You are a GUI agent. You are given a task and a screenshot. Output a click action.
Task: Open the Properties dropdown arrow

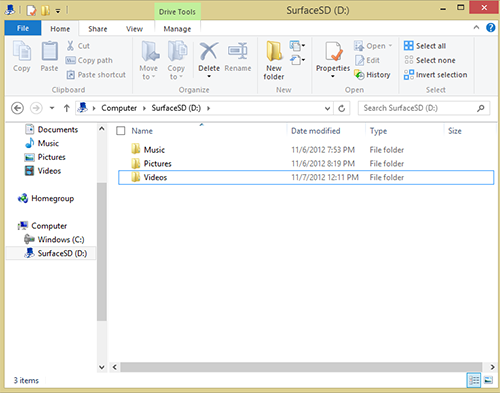pyautogui.click(x=333, y=76)
